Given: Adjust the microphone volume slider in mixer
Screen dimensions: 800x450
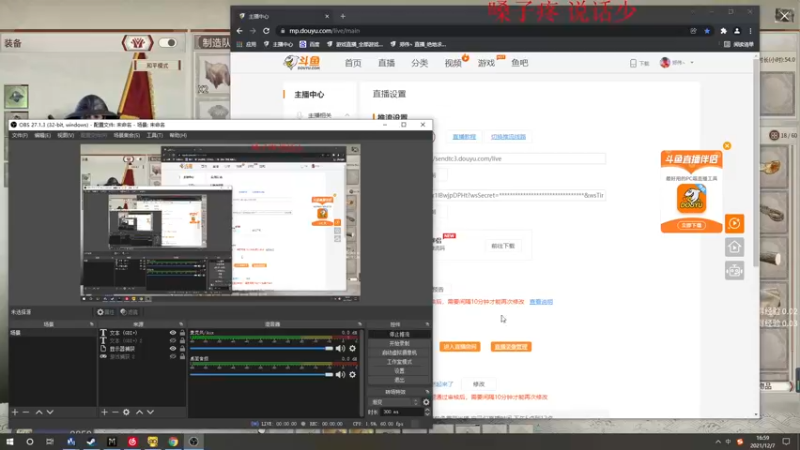Looking at the screenshot, I should click(261, 348).
